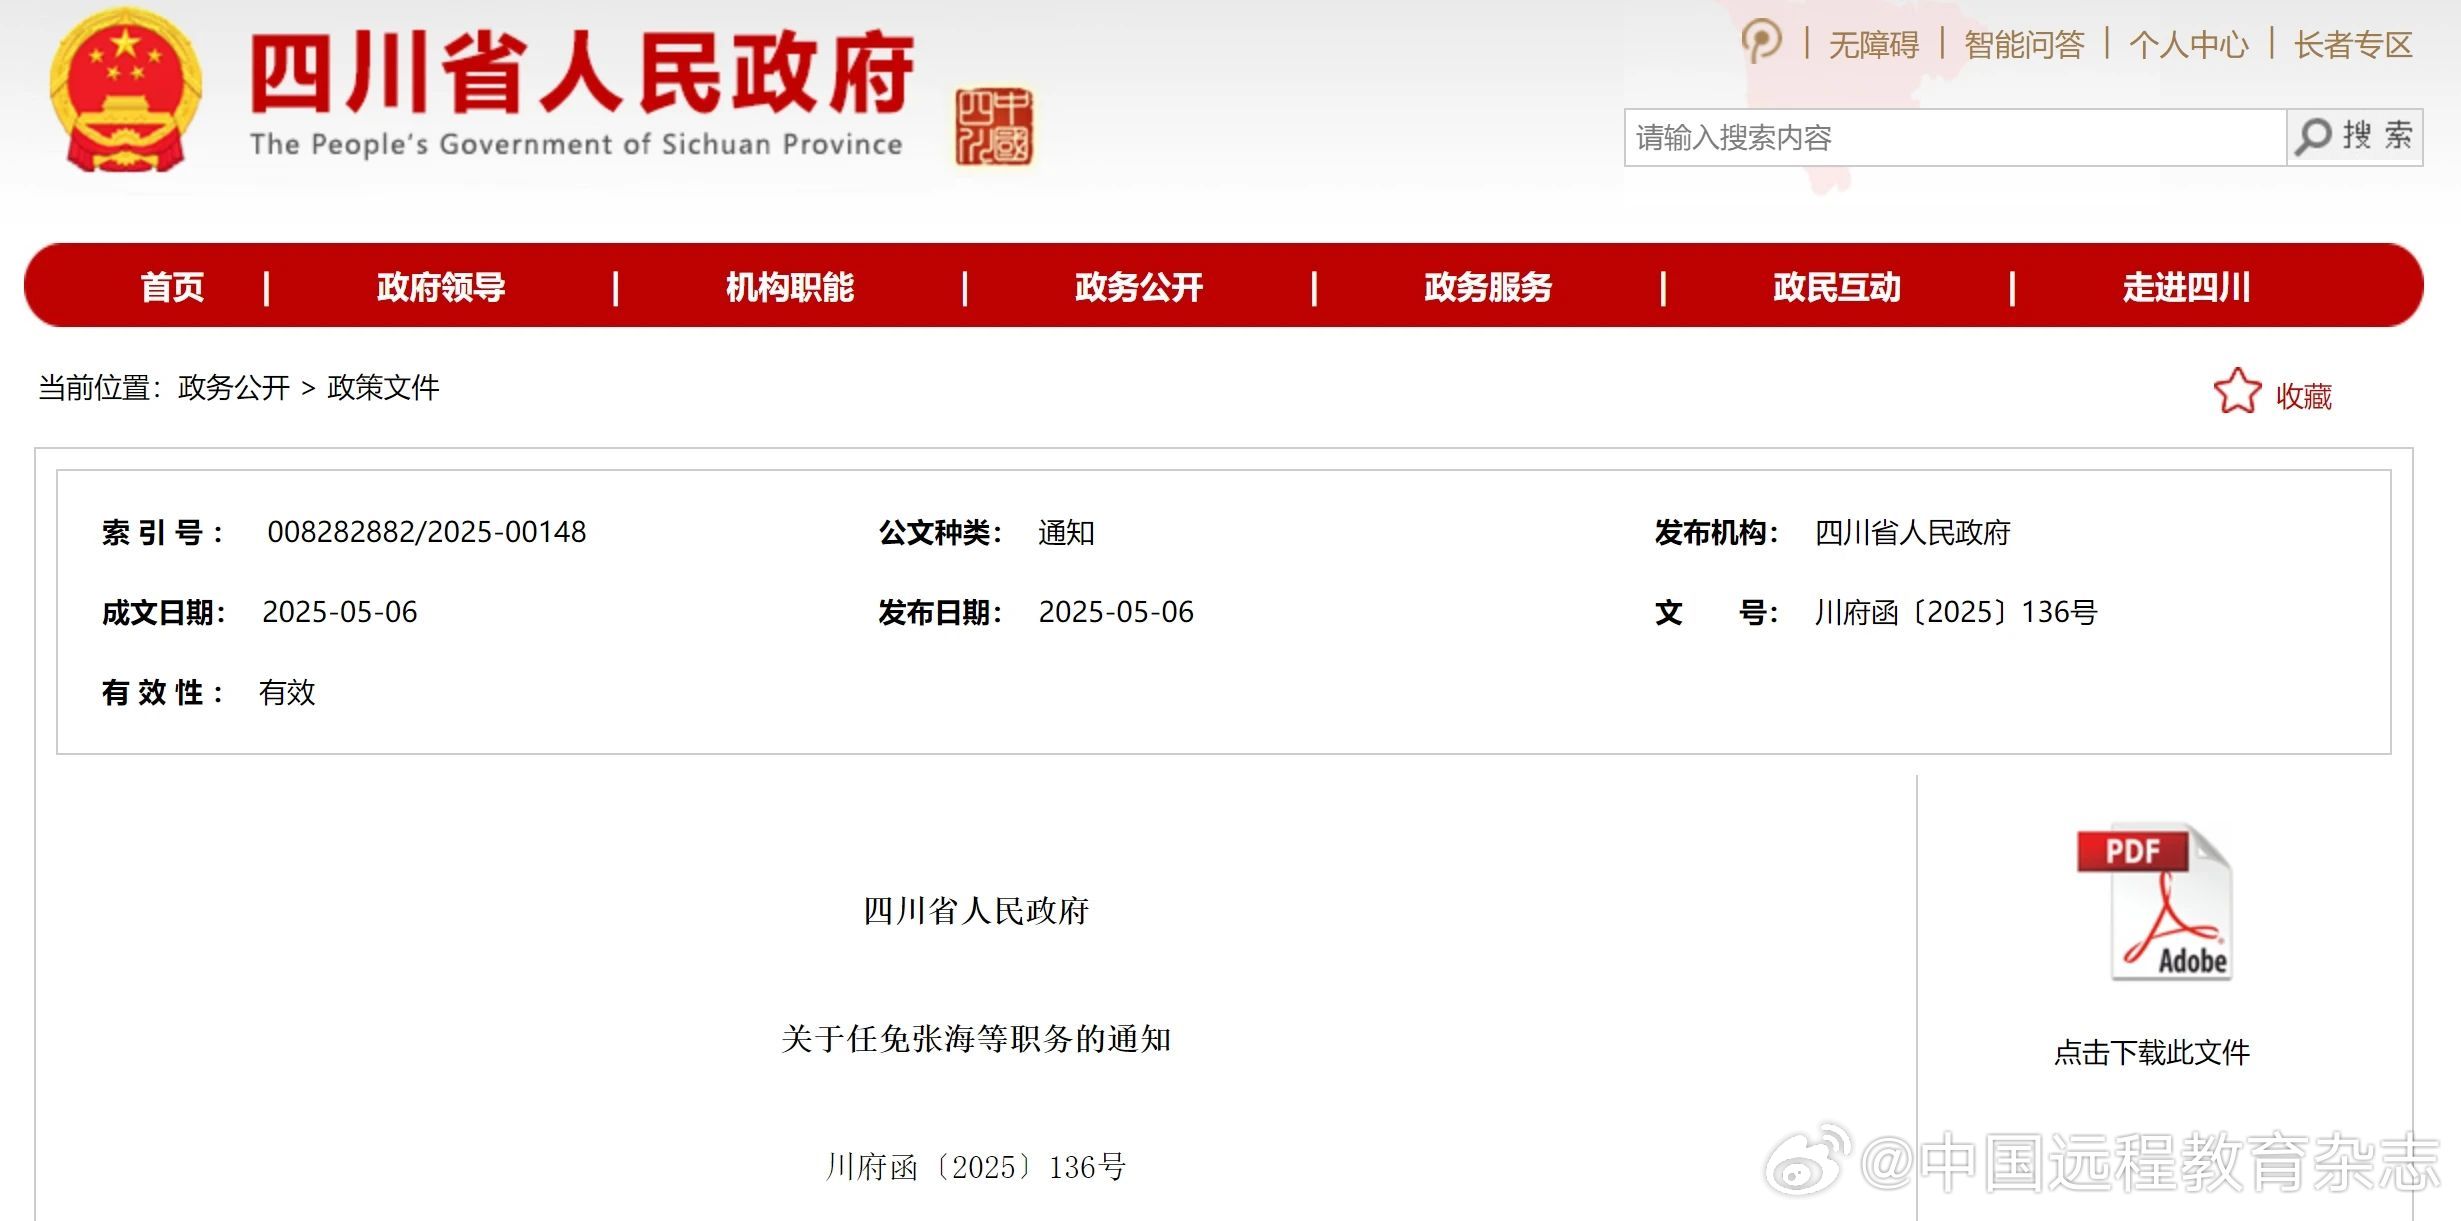This screenshot has height=1221, width=2461.
Task: Click the English subtitle The People's Government of Sichuan Province
Action: (x=577, y=145)
